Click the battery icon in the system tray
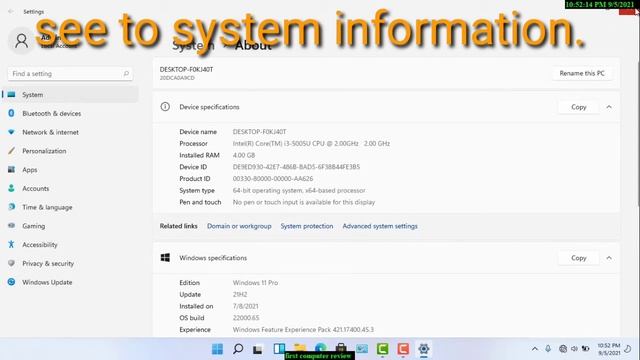This screenshot has height=360, width=640. tap(586, 349)
